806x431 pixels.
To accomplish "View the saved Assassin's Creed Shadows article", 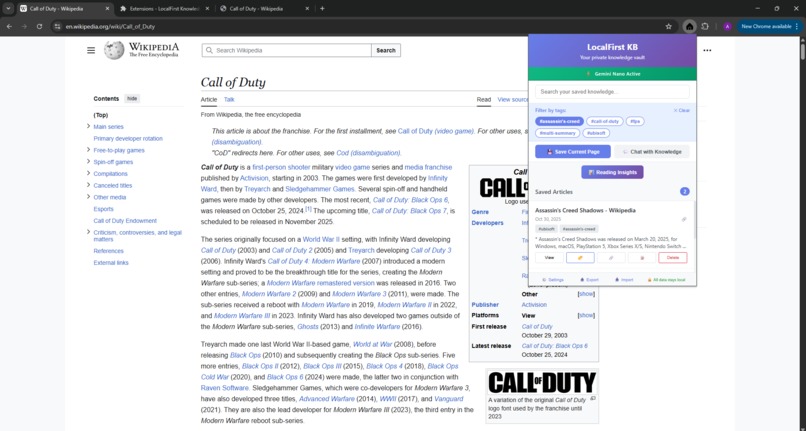I will [549, 258].
